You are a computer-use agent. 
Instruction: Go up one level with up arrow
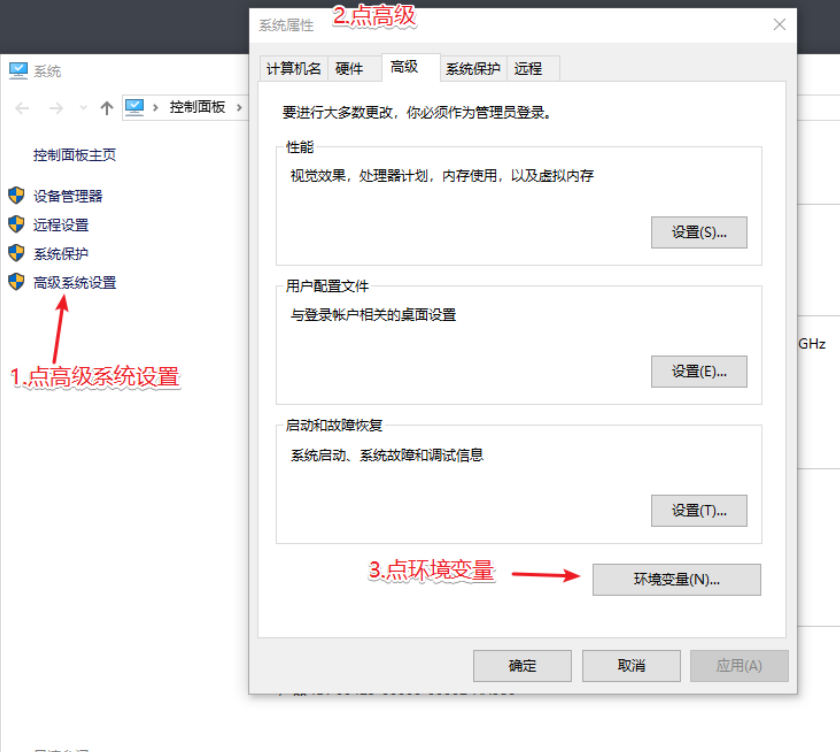click(107, 108)
